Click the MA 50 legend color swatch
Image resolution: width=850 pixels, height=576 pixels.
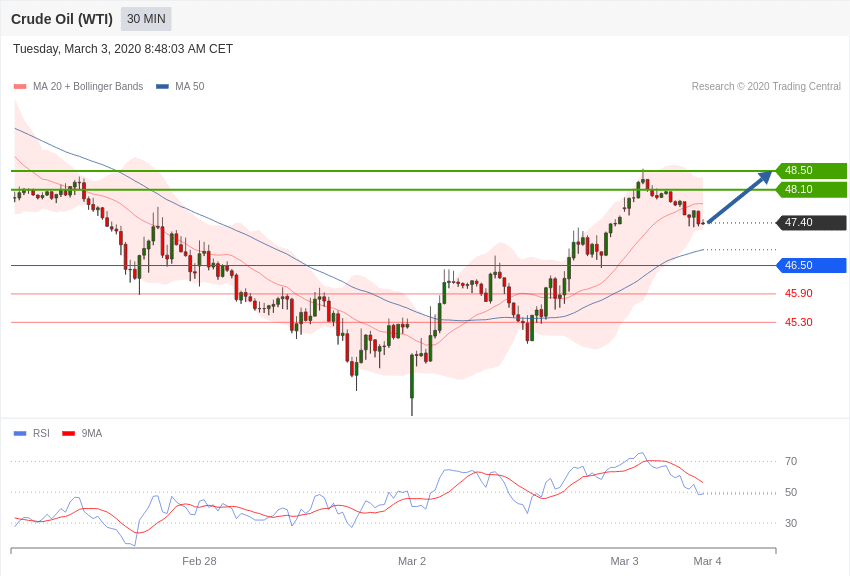click(162, 86)
